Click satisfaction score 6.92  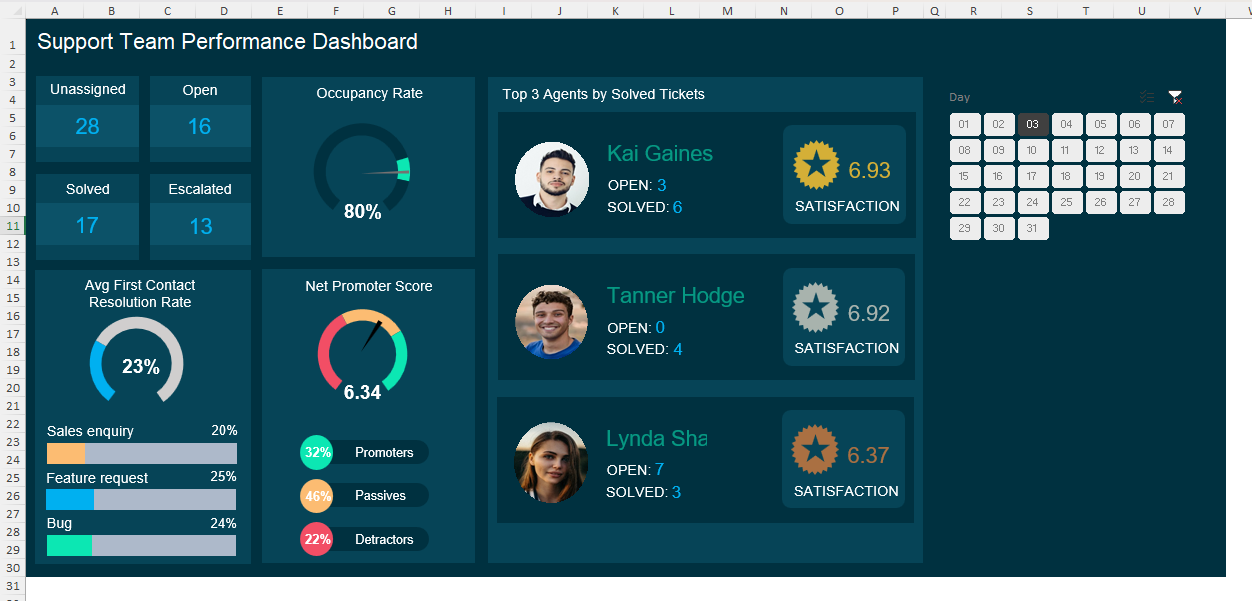[868, 313]
